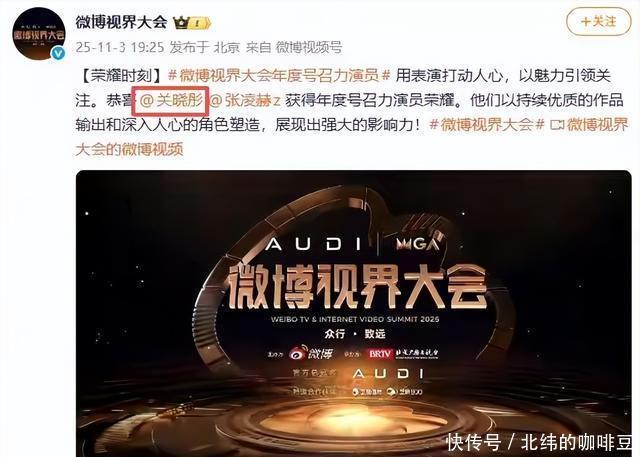Click the AUDI text above the title
Image resolution: width=640 pixels, height=457 pixels.
pyautogui.click(x=314, y=244)
